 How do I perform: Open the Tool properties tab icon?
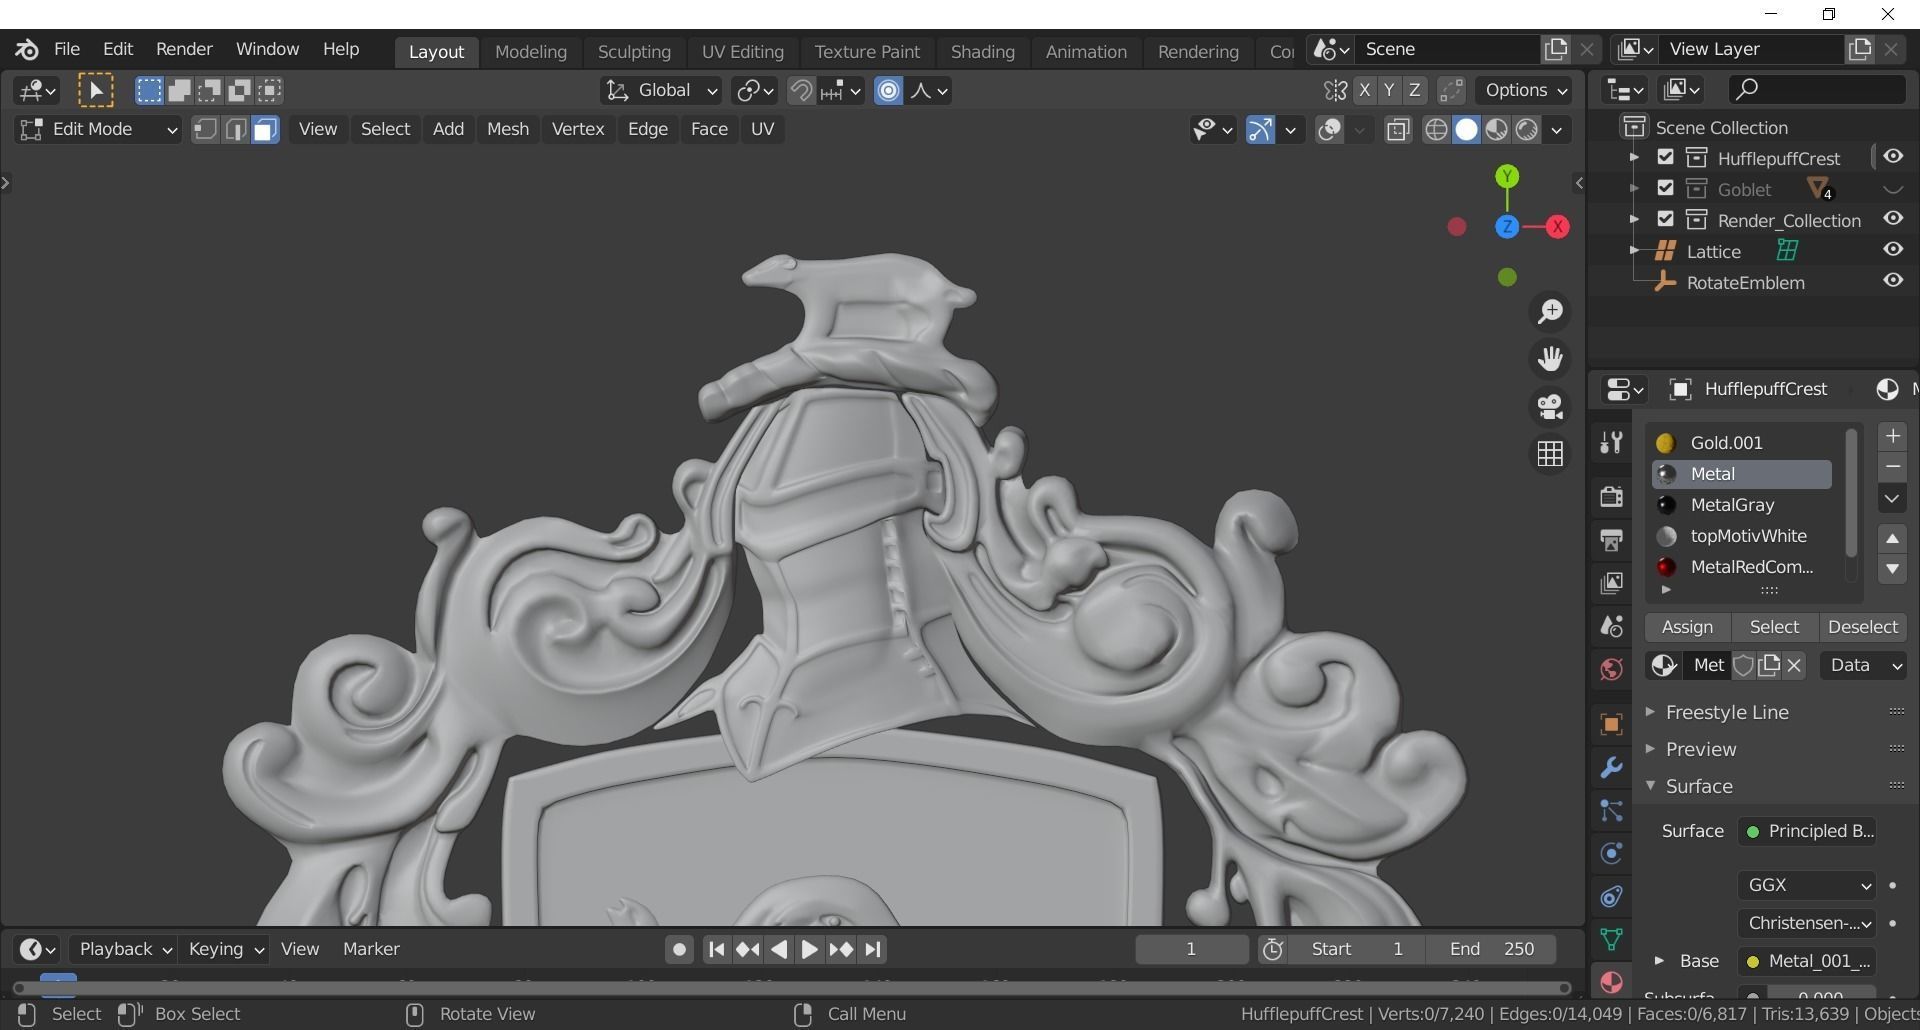(x=1611, y=443)
